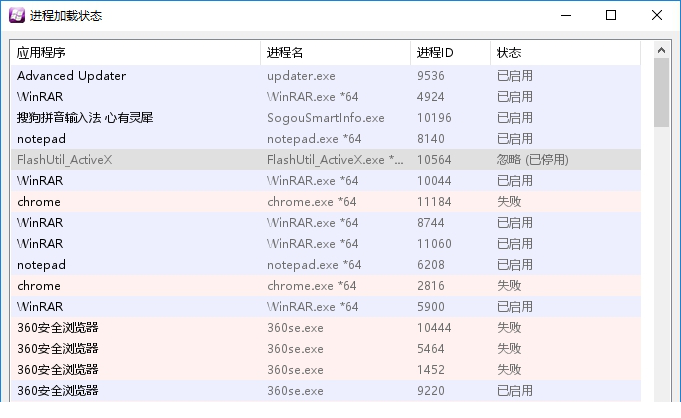The height and width of the screenshot is (418, 681).
Task: Sort by the 状态 column header
Action: [565, 53]
